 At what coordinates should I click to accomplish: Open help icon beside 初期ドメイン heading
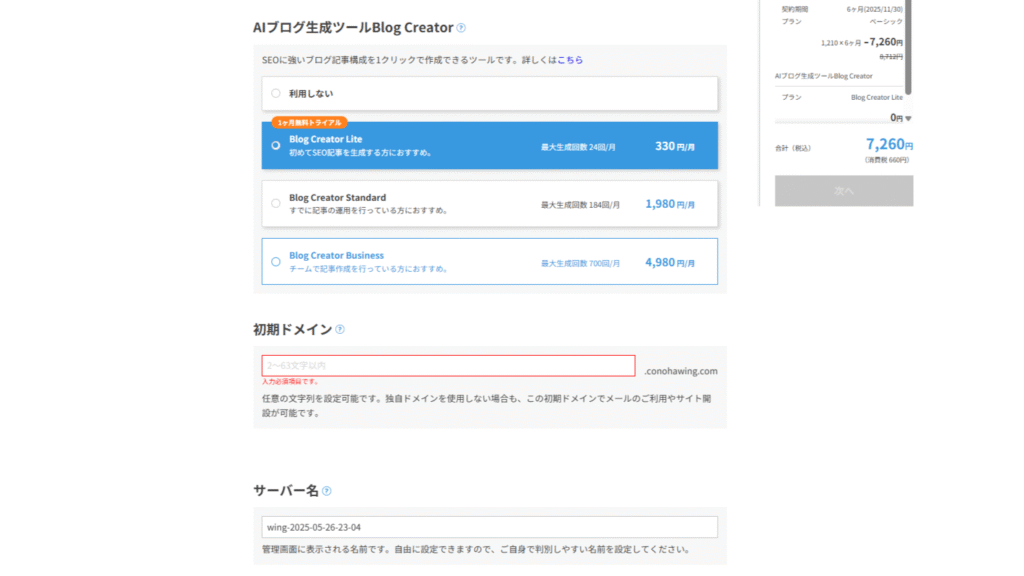pyautogui.click(x=340, y=329)
